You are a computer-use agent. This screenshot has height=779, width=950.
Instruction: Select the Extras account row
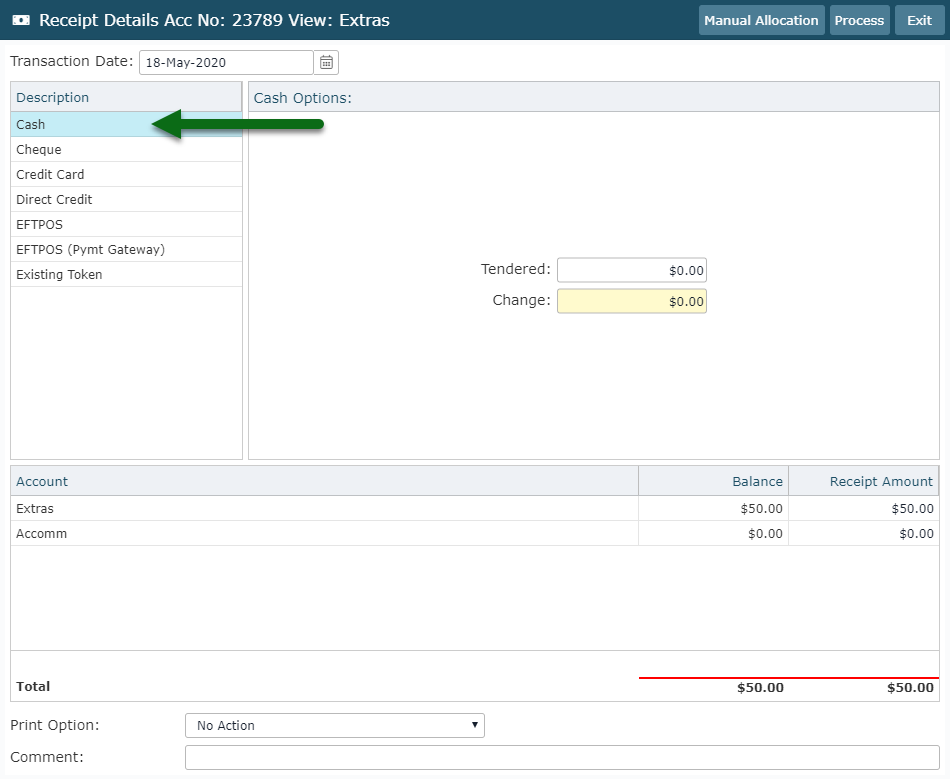click(474, 508)
